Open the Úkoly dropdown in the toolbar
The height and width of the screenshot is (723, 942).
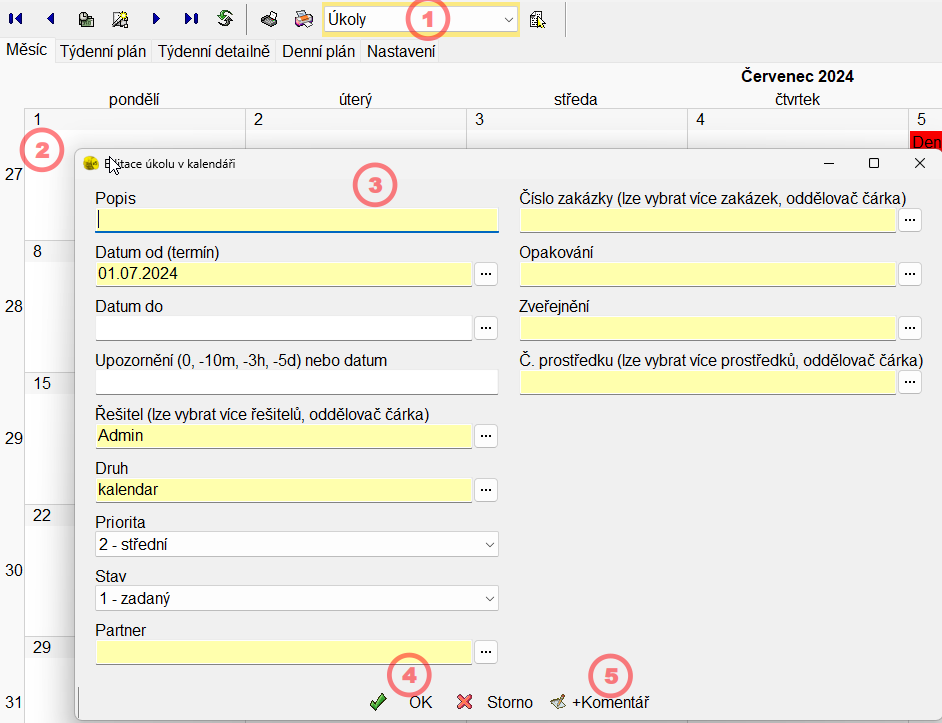[x=508, y=19]
